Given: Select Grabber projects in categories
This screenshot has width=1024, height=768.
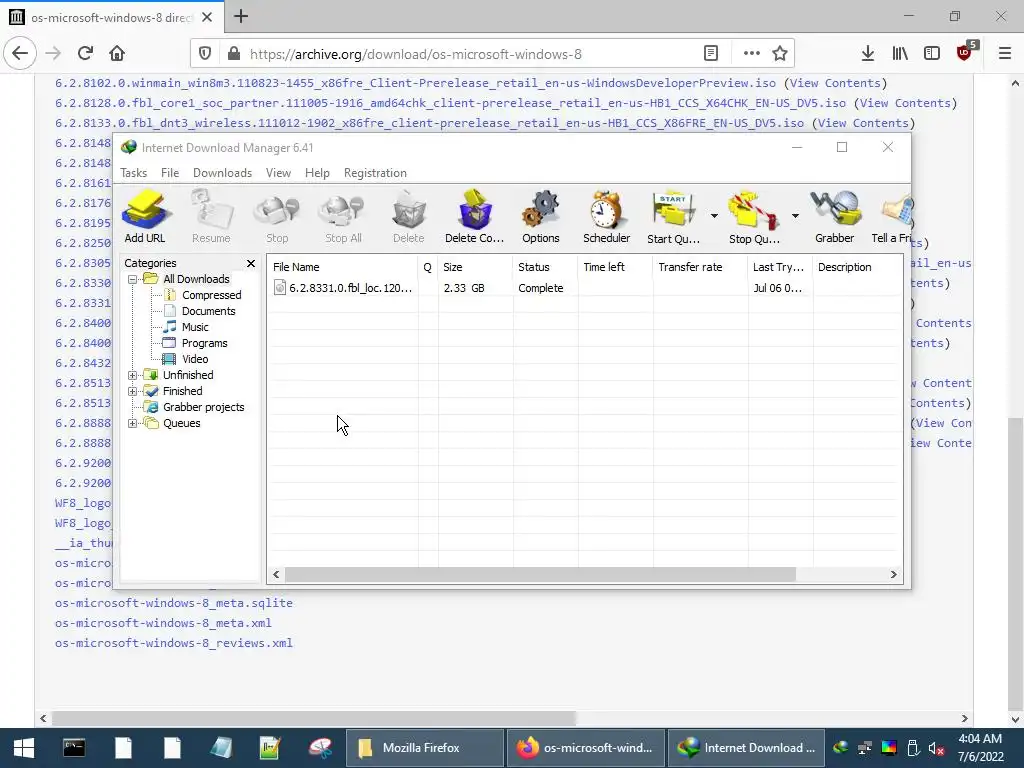Looking at the screenshot, I should [203, 408].
